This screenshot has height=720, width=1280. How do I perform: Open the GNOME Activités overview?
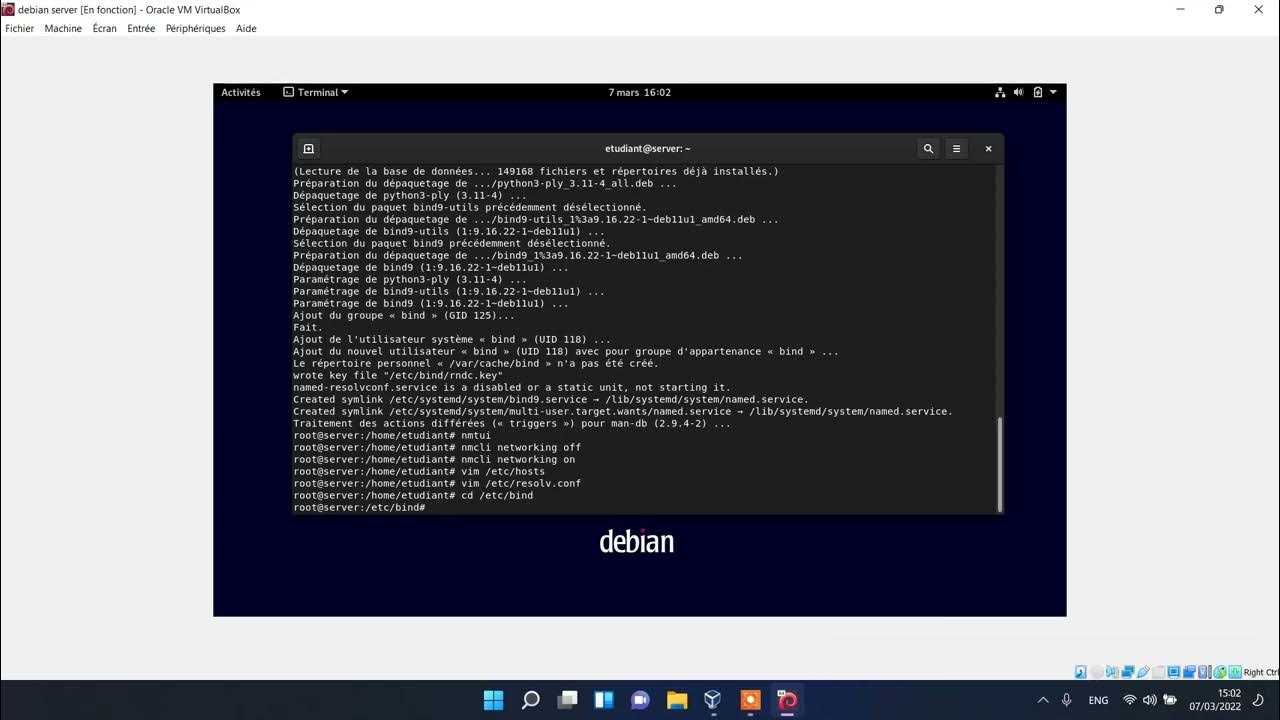(x=241, y=92)
